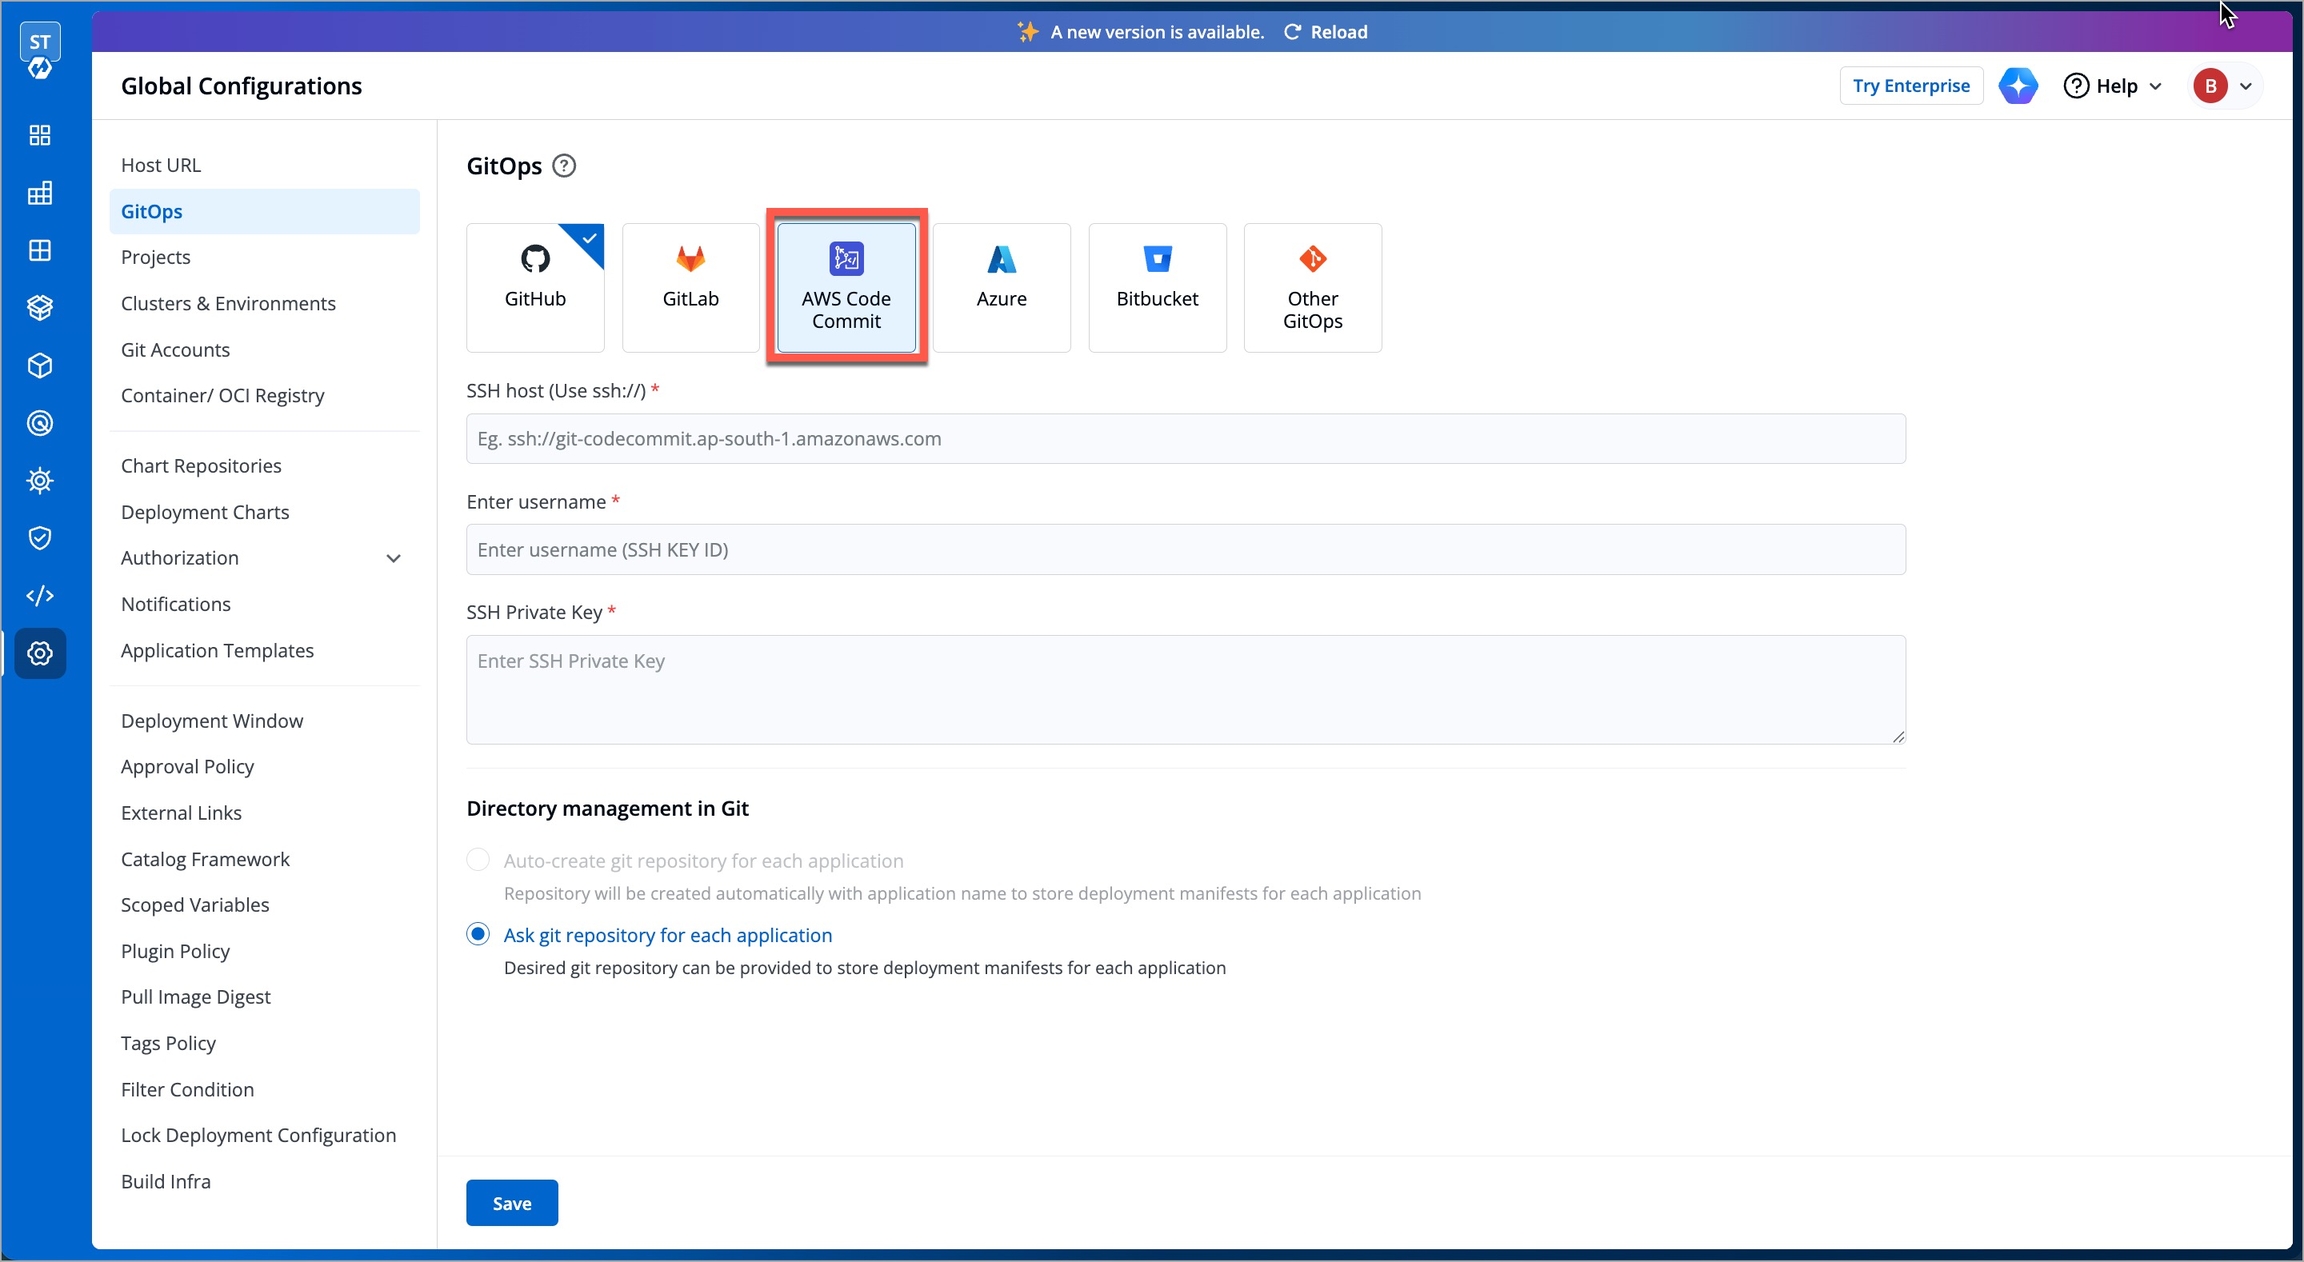Open the GitOps help question icon

tap(564, 166)
